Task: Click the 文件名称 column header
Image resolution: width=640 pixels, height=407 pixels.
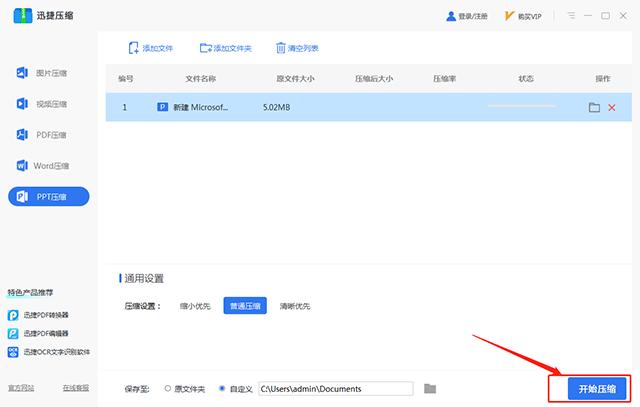Action: 200,78
